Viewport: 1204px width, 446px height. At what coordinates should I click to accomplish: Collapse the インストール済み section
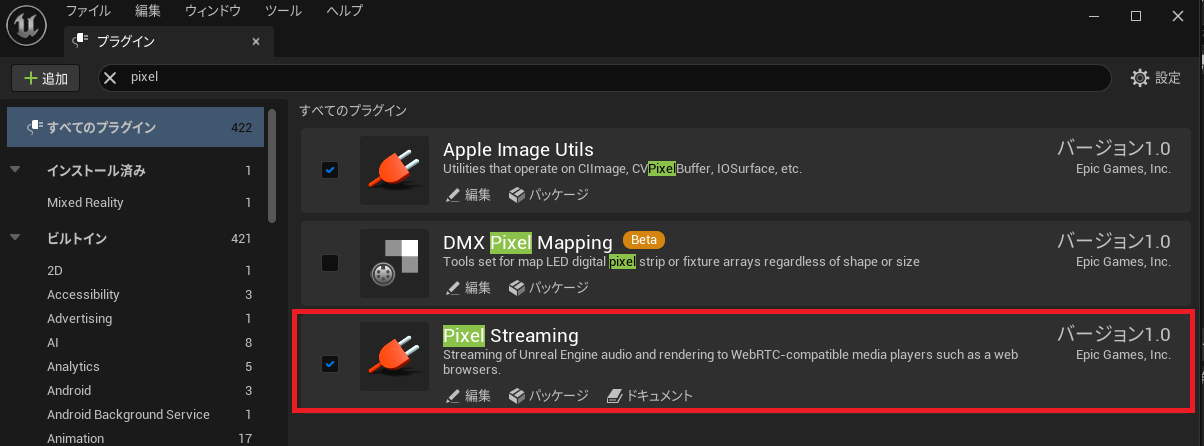coord(15,171)
